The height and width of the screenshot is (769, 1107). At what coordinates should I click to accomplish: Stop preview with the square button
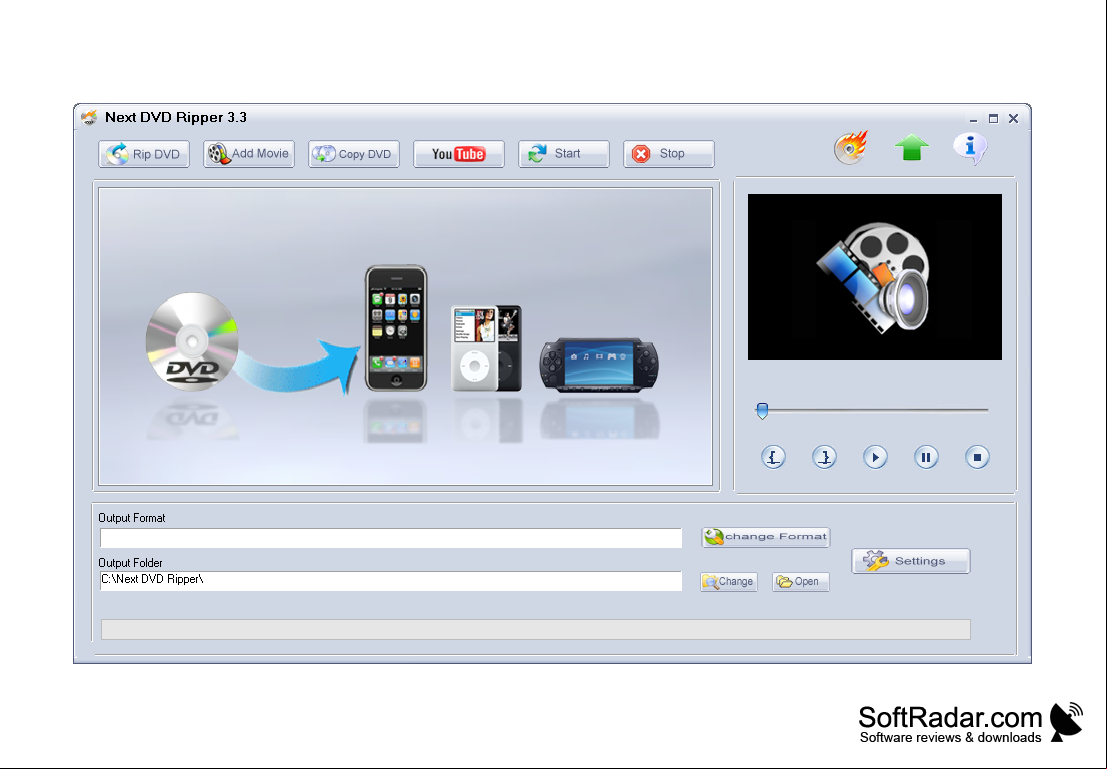pyautogui.click(x=977, y=457)
